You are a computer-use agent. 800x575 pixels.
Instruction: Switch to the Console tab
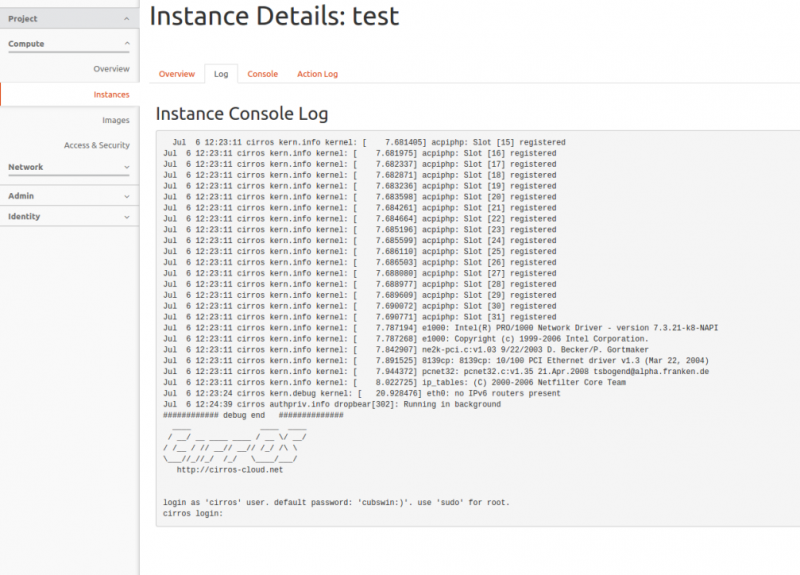[262, 74]
